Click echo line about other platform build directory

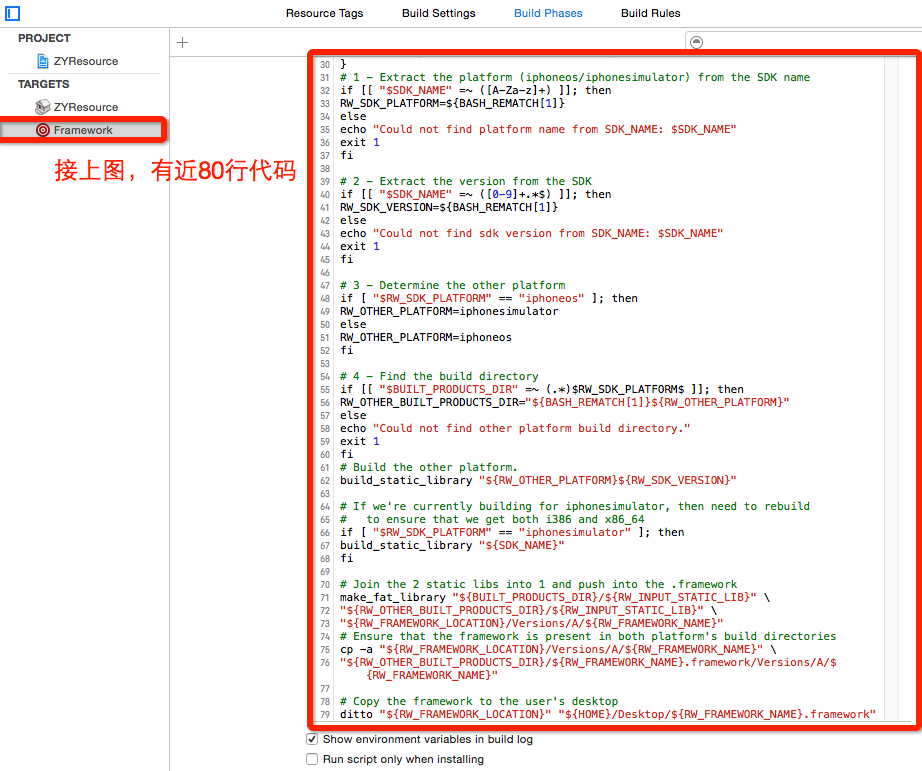(515, 428)
